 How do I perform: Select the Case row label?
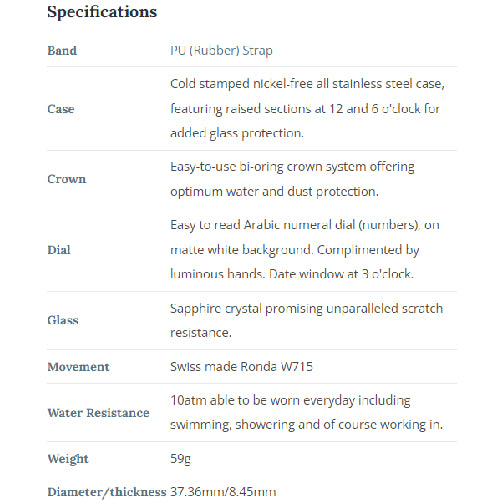[61, 109]
